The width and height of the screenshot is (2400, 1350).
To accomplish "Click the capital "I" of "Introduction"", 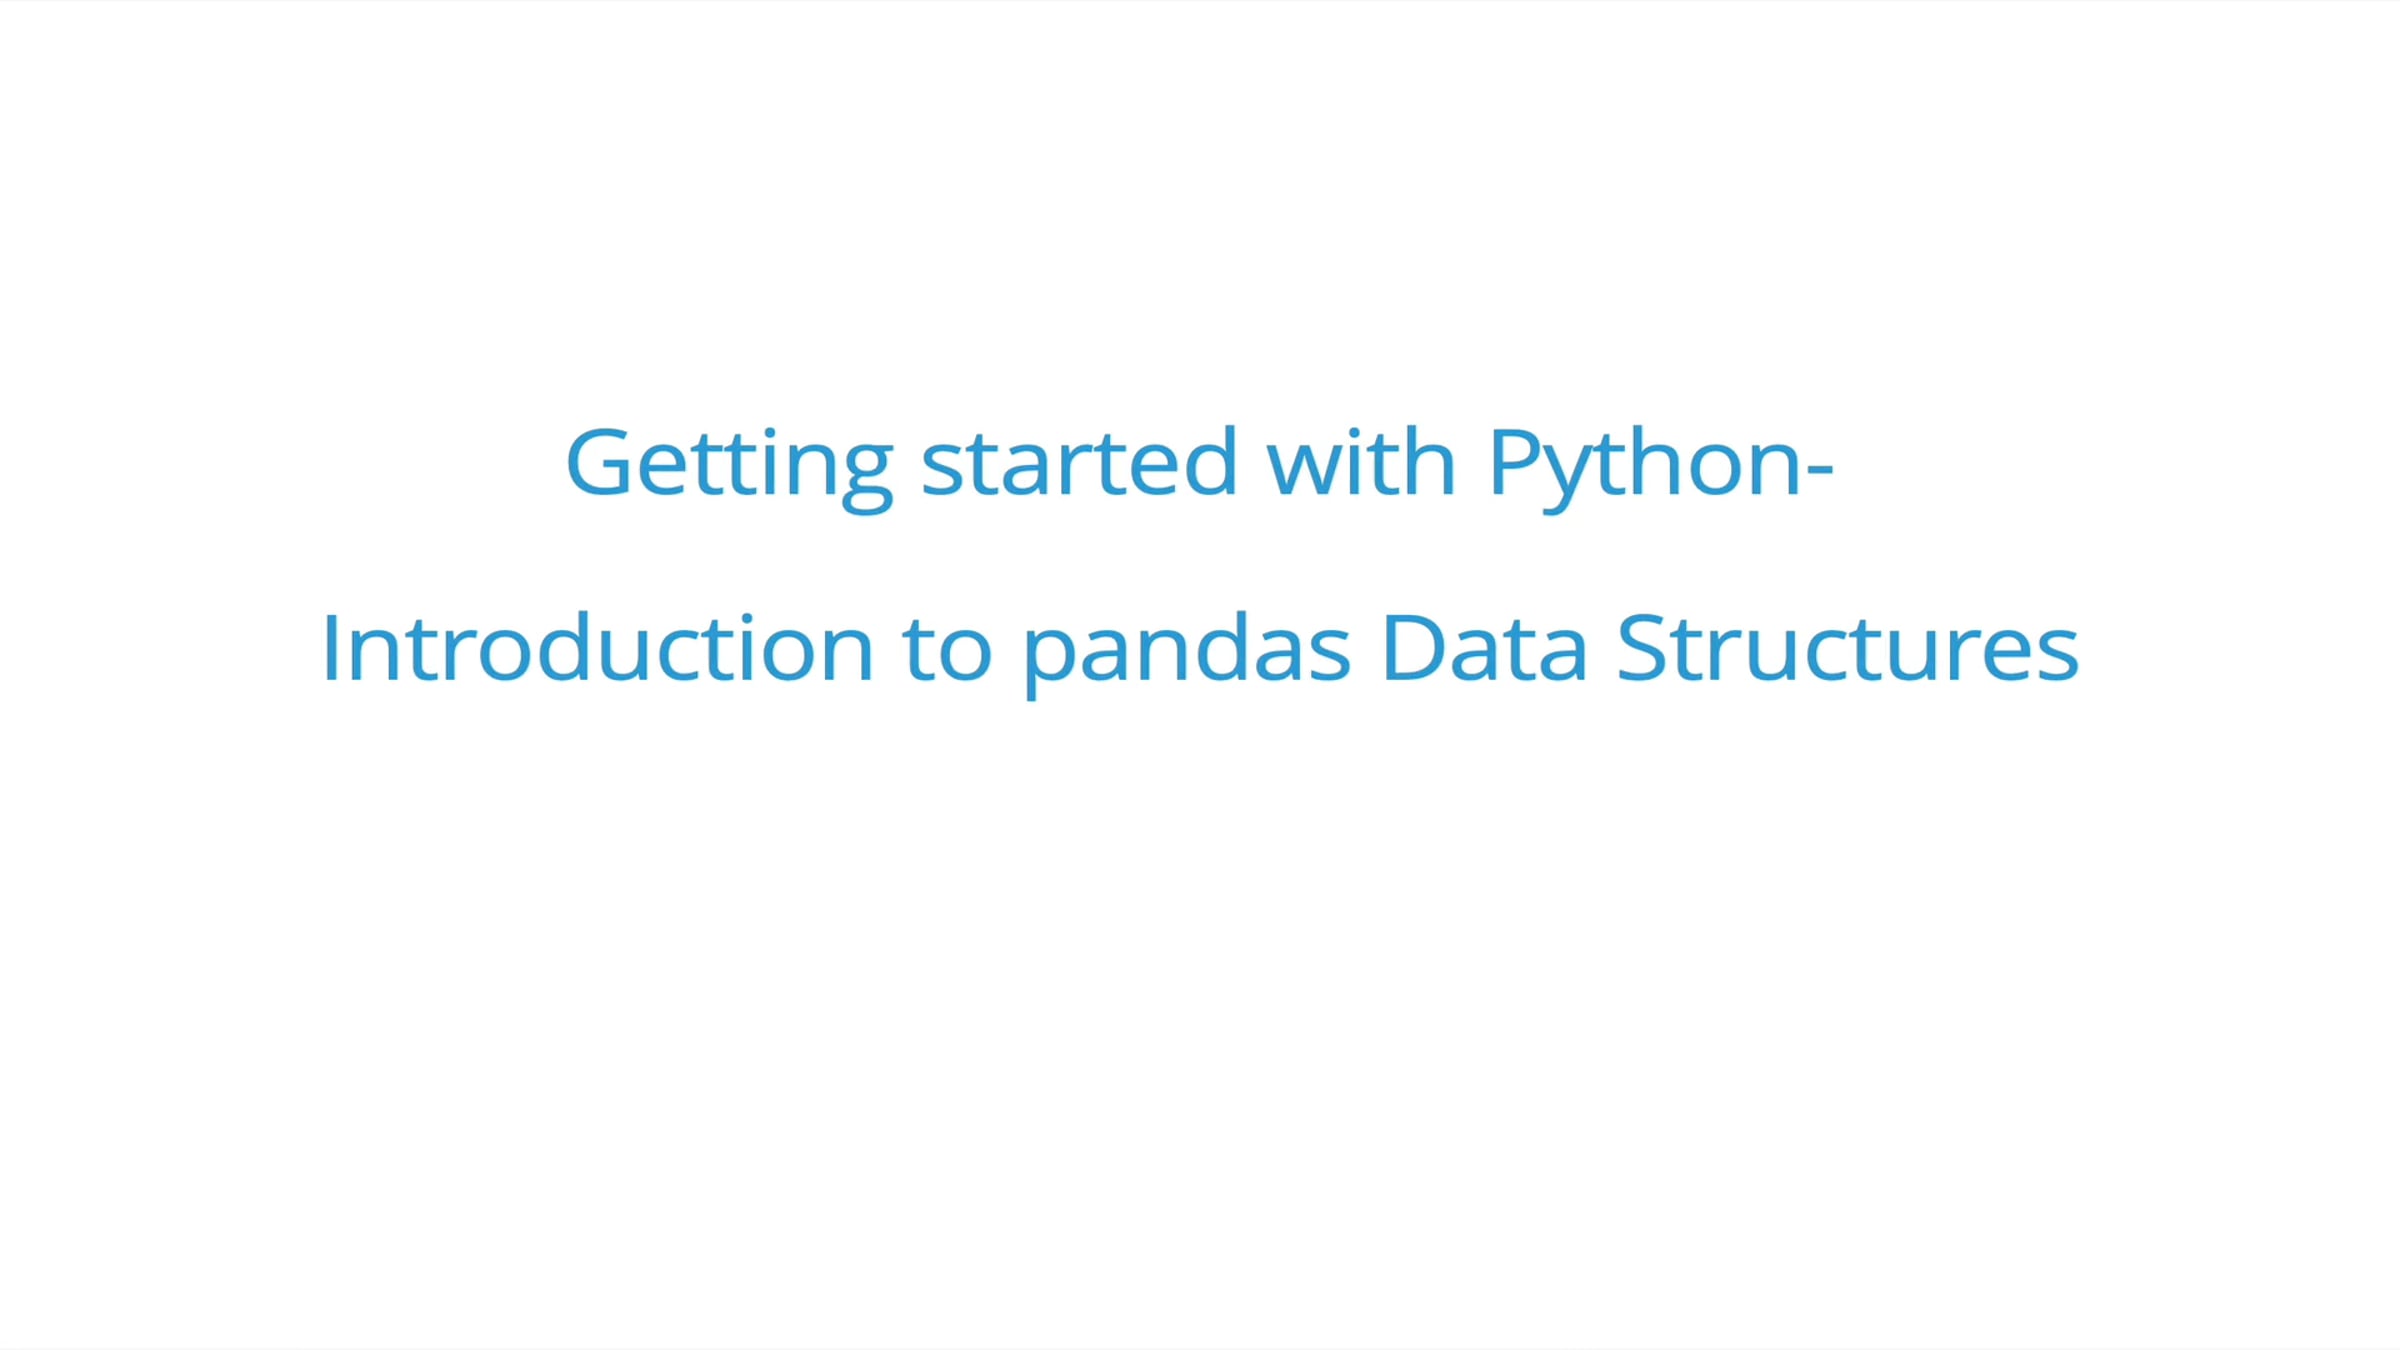I will [x=329, y=649].
